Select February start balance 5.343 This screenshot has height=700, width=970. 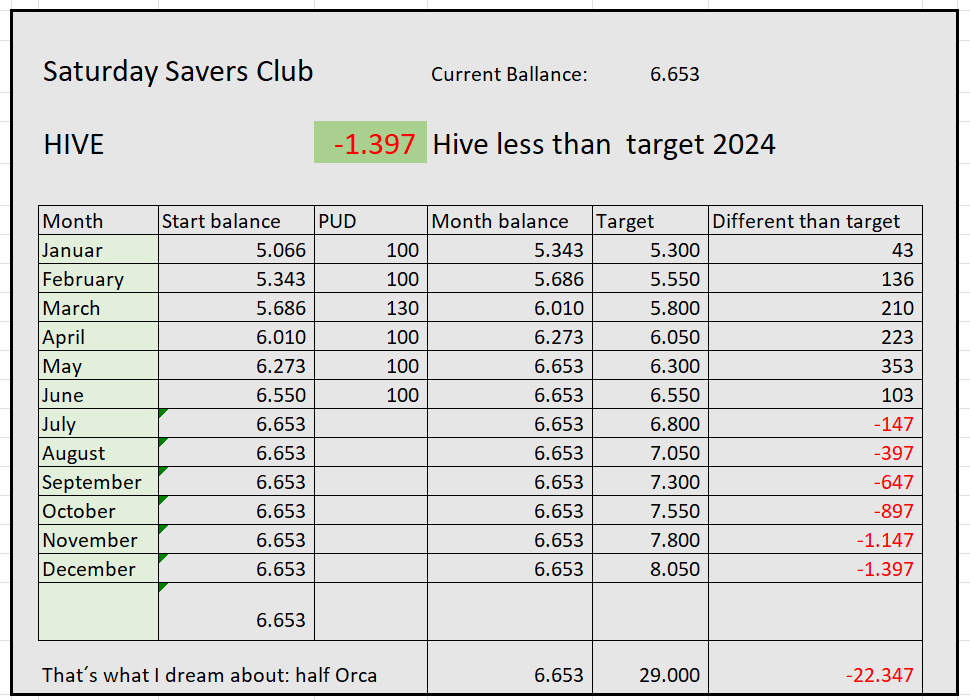(x=236, y=279)
